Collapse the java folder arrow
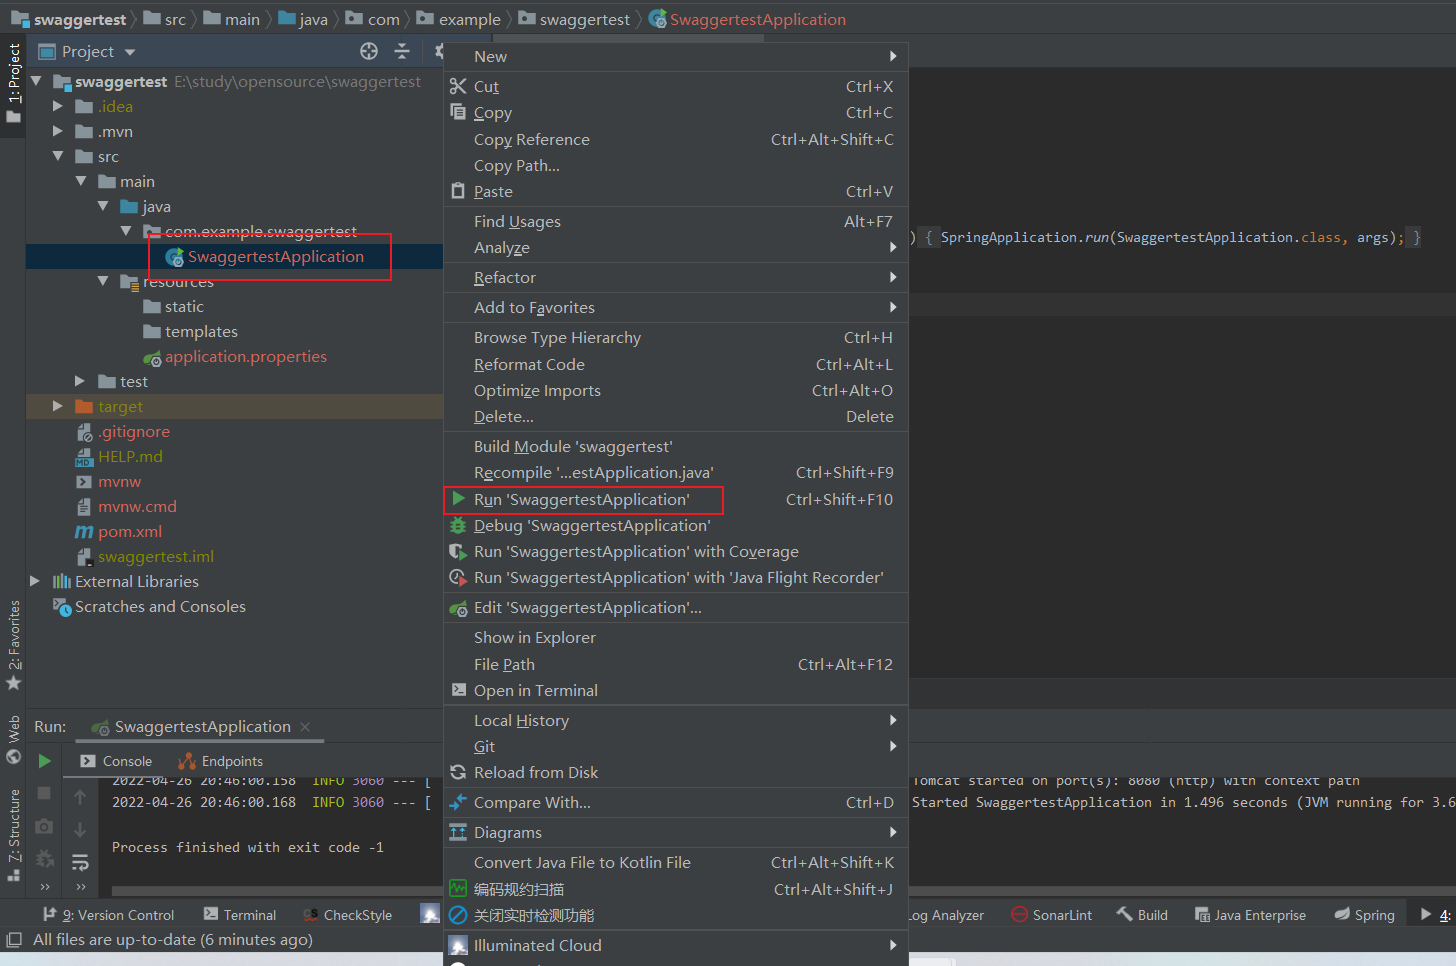This screenshot has width=1456, height=966. [x=103, y=206]
